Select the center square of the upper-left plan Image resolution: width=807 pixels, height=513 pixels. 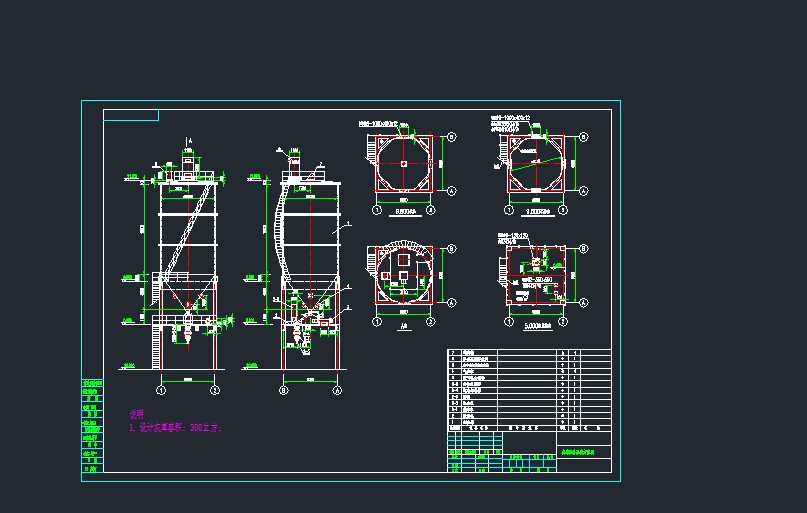tap(404, 164)
